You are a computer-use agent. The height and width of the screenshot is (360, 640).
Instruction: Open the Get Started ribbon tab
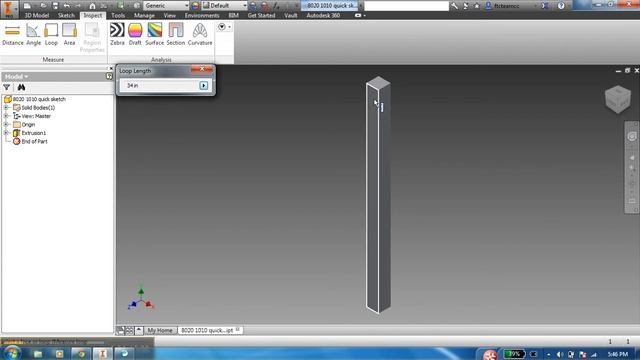point(261,16)
